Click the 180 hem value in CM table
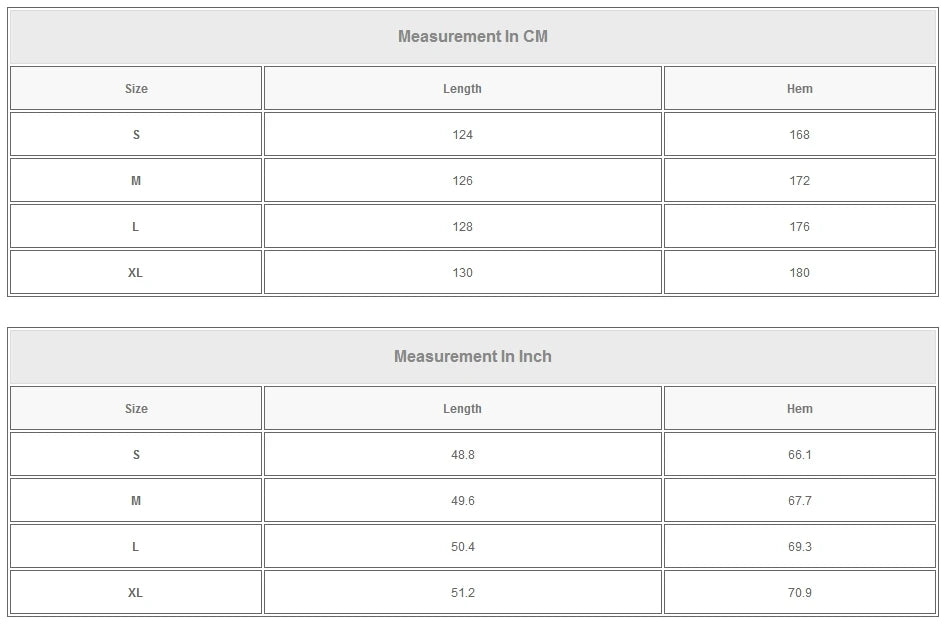 coord(800,272)
